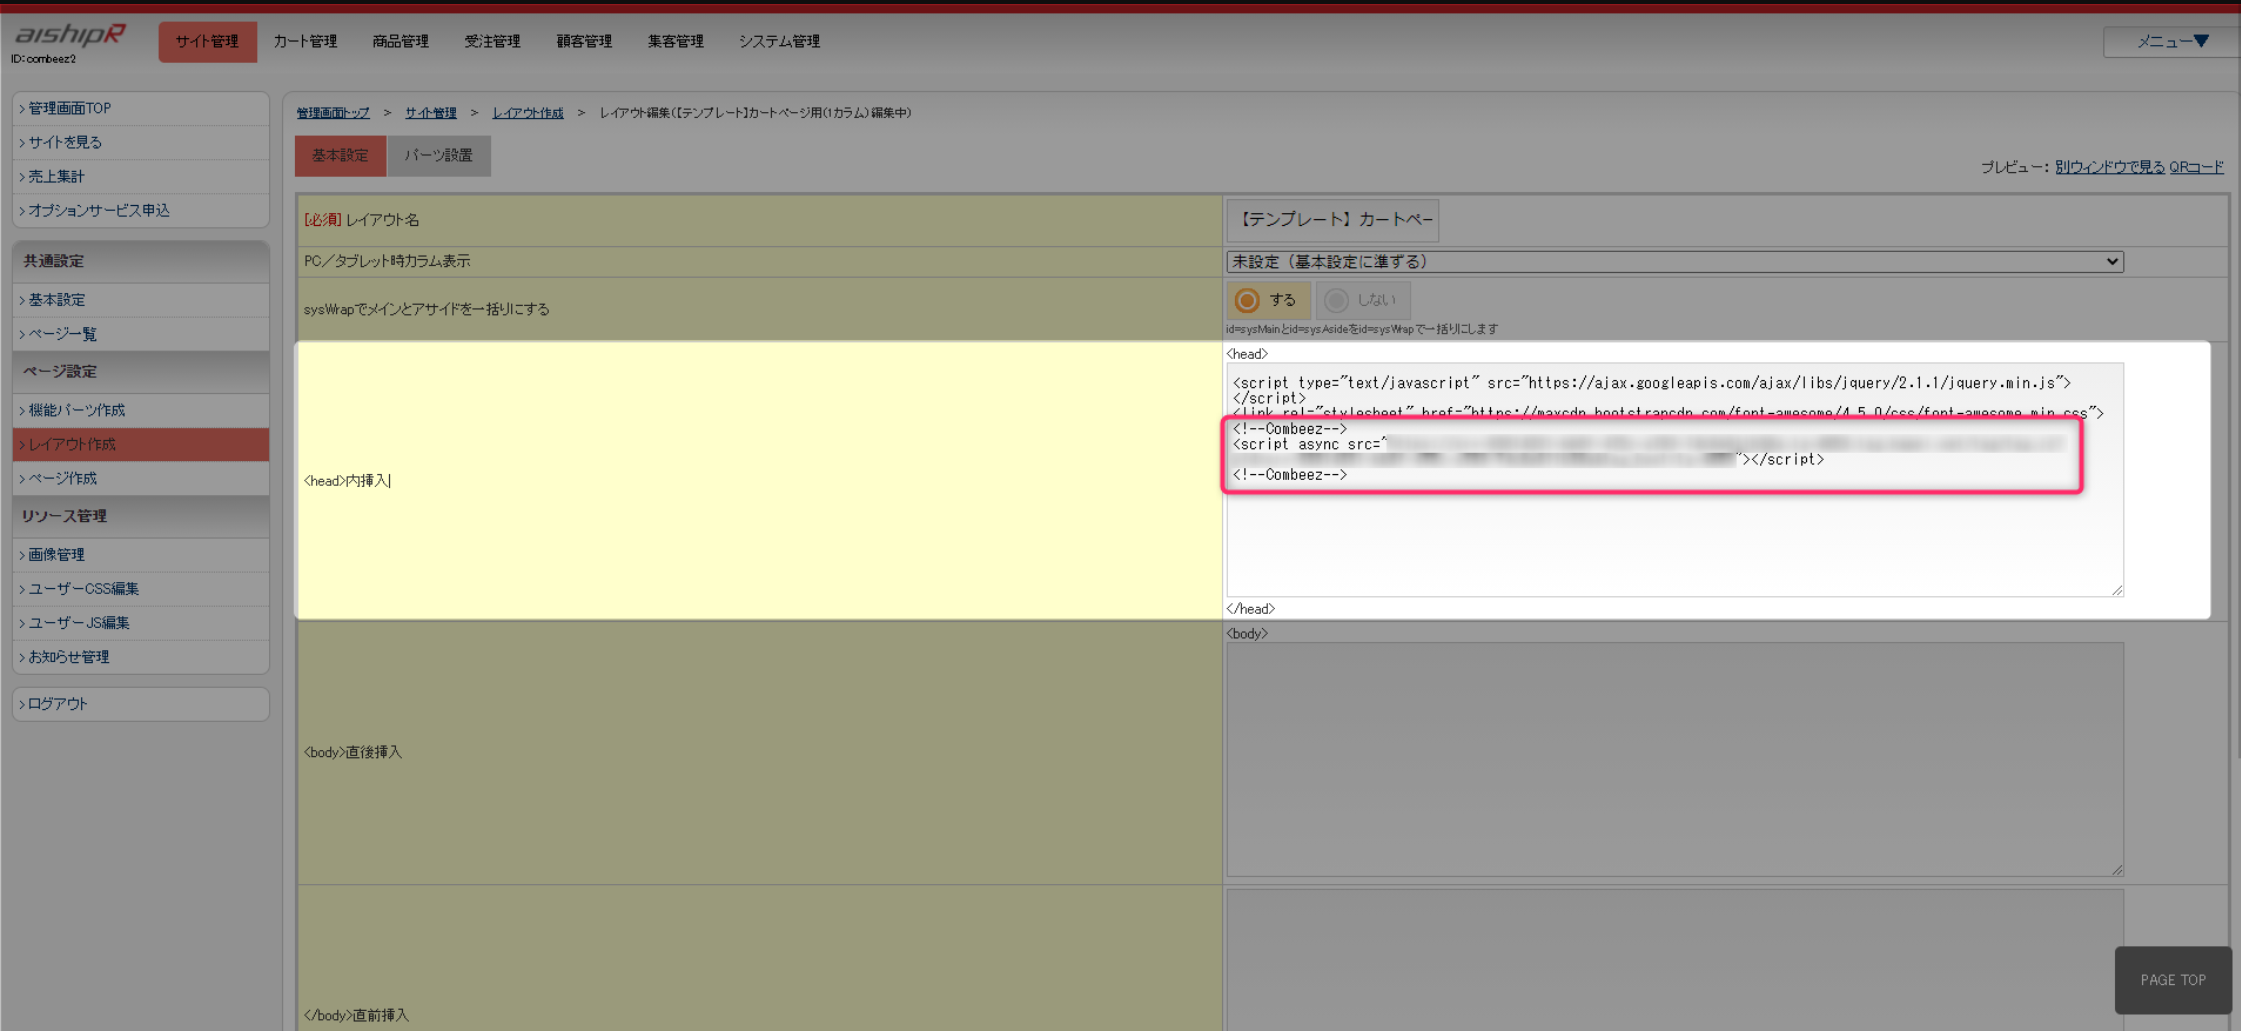Grab the head textarea resize handle
The image size is (2241, 1031).
click(2117, 590)
